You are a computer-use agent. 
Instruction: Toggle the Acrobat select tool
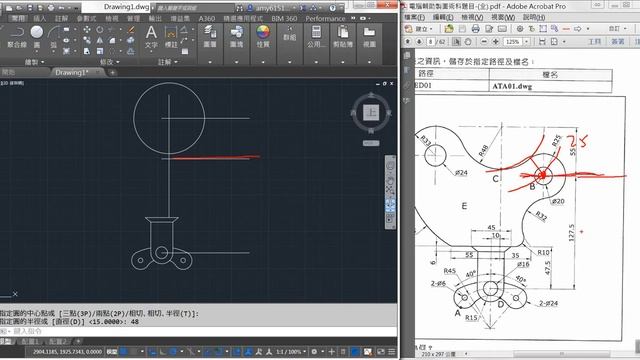(456, 42)
